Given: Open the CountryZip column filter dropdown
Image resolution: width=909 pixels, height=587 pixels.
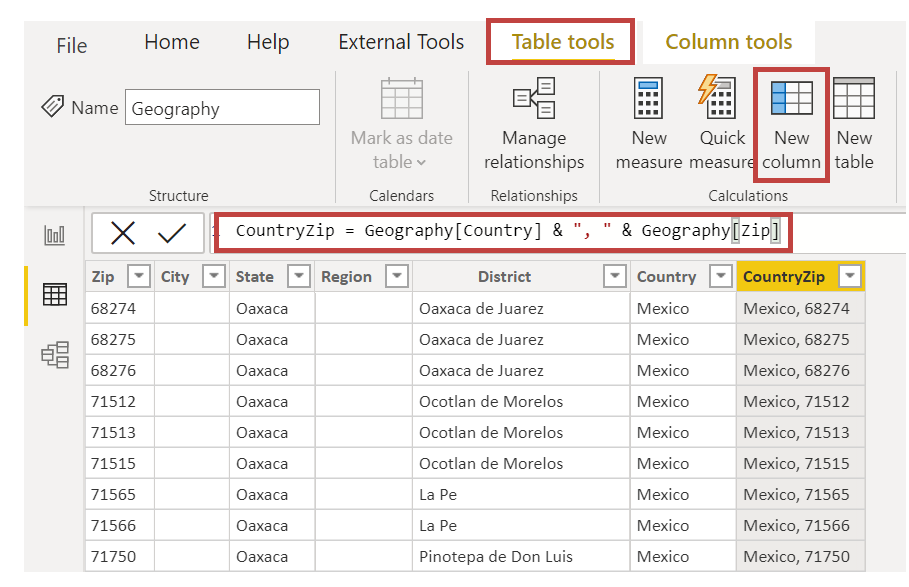Looking at the screenshot, I should pyautogui.click(x=850, y=276).
